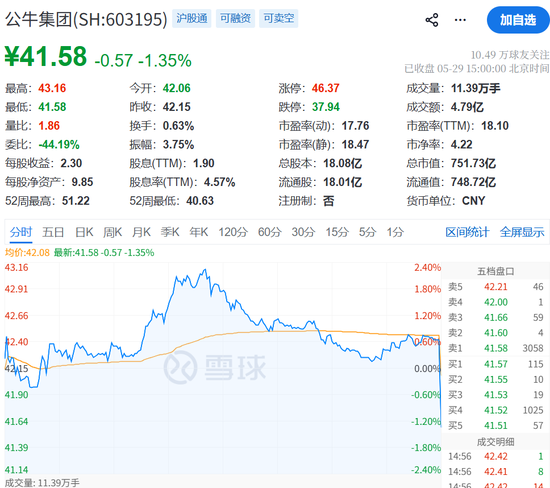Click the 可融资 tag
The height and width of the screenshot is (488, 550).
coord(235,18)
